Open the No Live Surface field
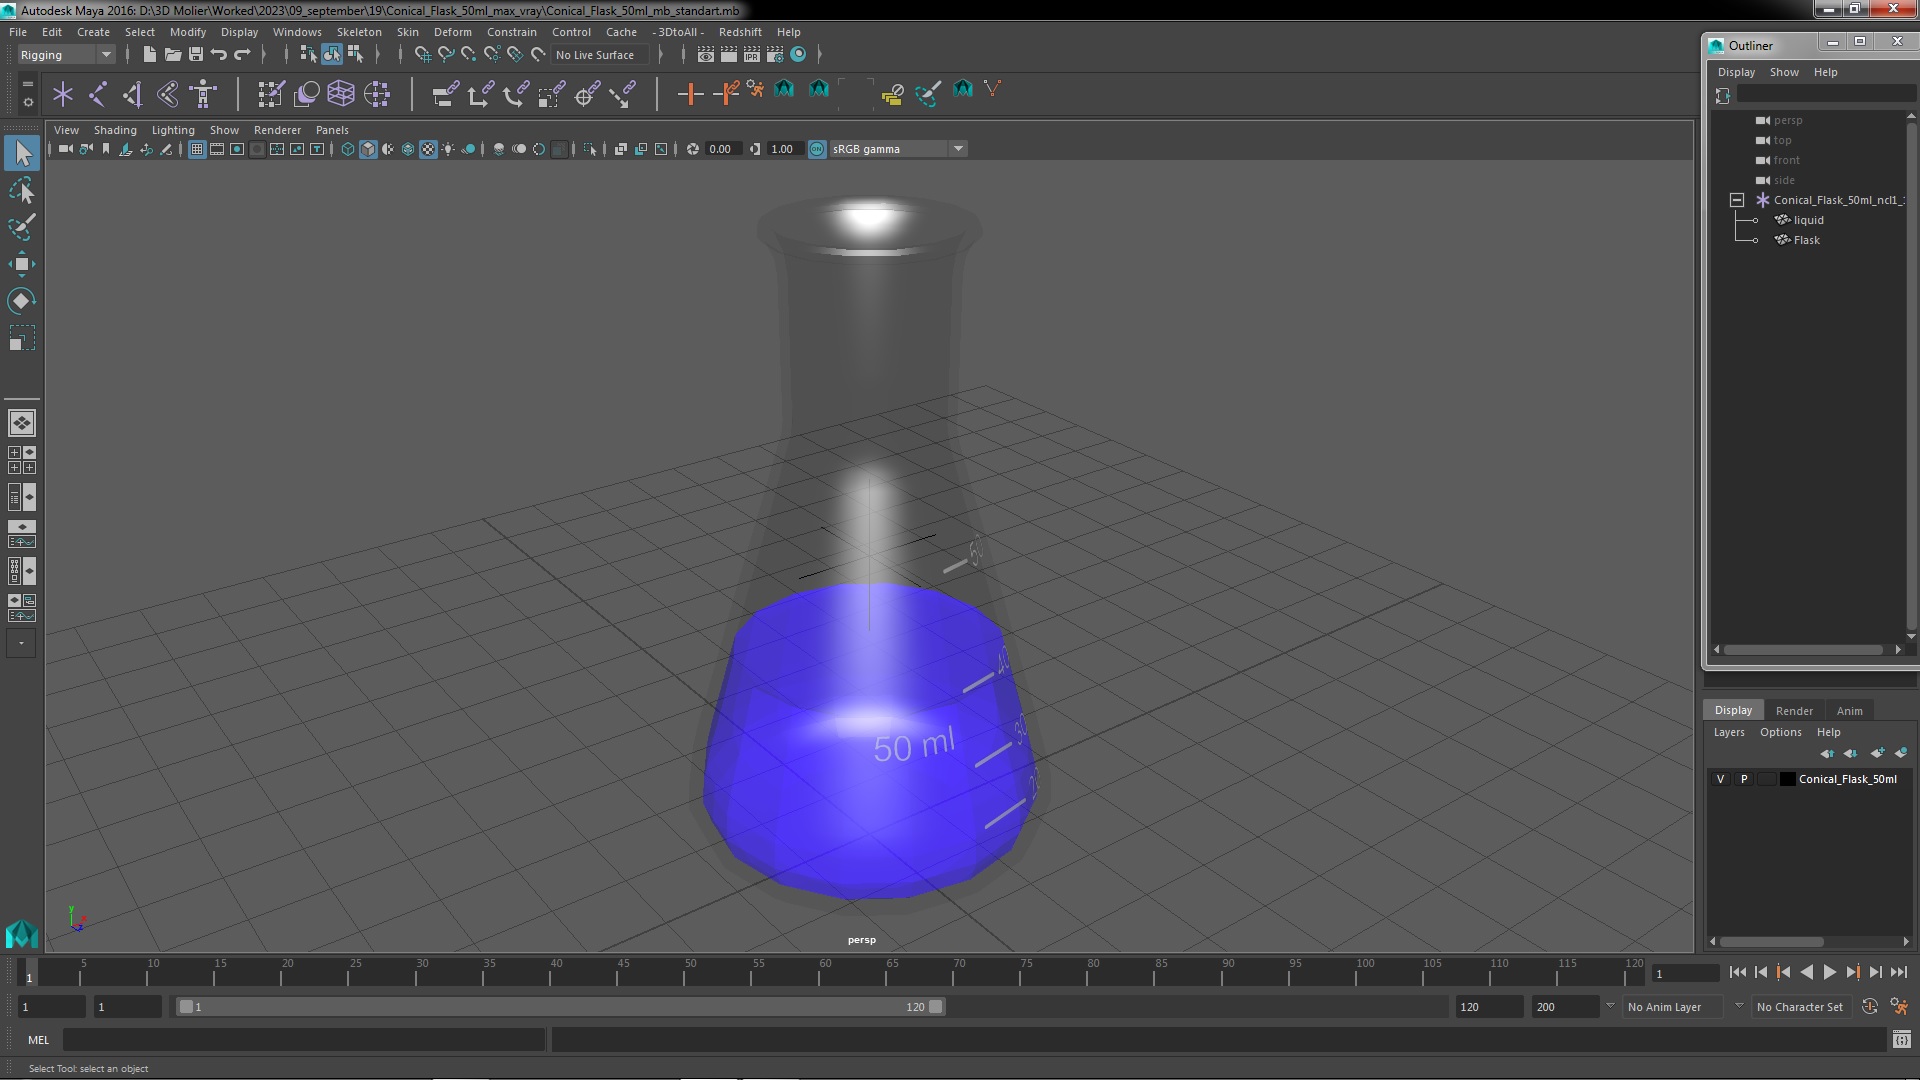This screenshot has height=1080, width=1920. click(x=600, y=55)
